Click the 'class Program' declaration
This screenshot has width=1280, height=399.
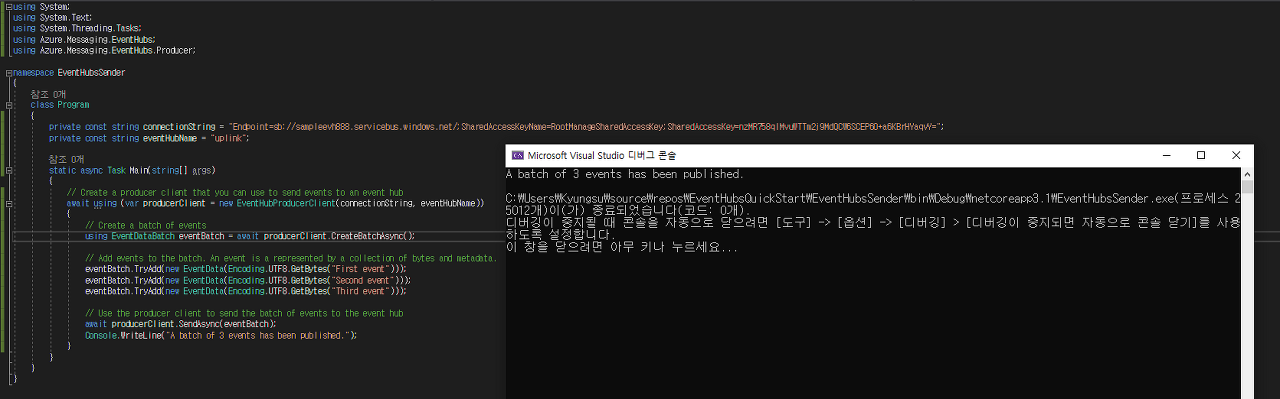click(x=60, y=104)
